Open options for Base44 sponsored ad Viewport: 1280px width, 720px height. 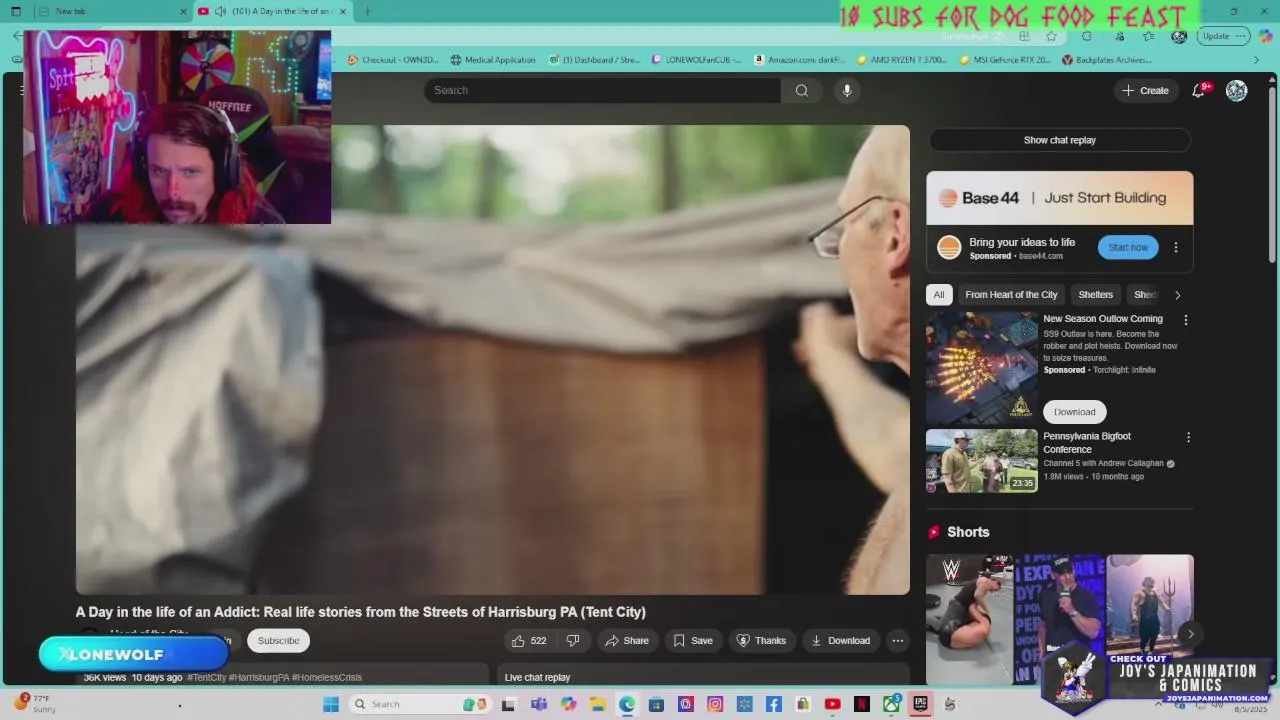tap(1176, 247)
